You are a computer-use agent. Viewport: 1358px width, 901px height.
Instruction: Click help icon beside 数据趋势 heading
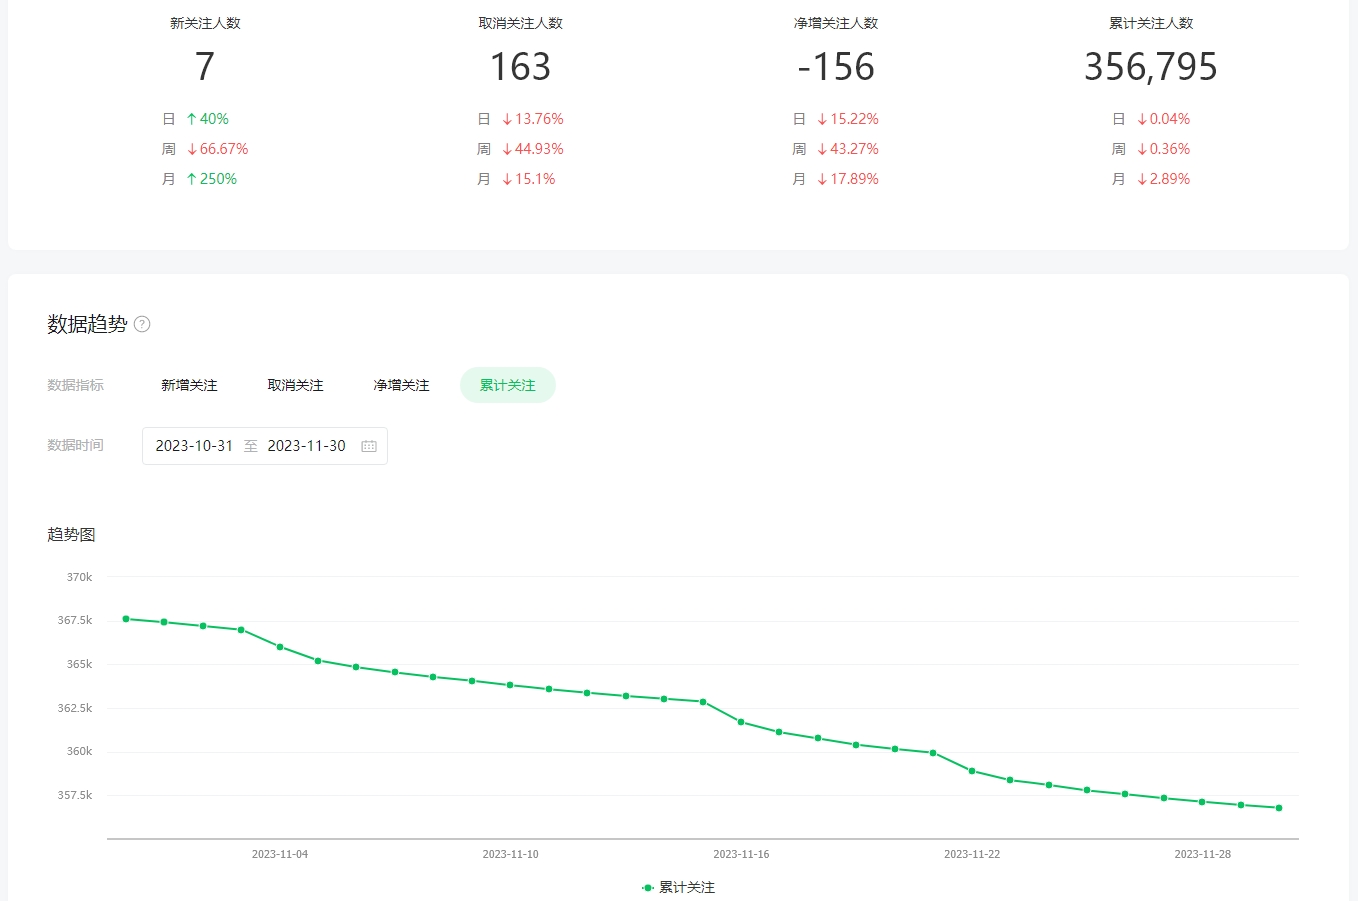tap(142, 324)
